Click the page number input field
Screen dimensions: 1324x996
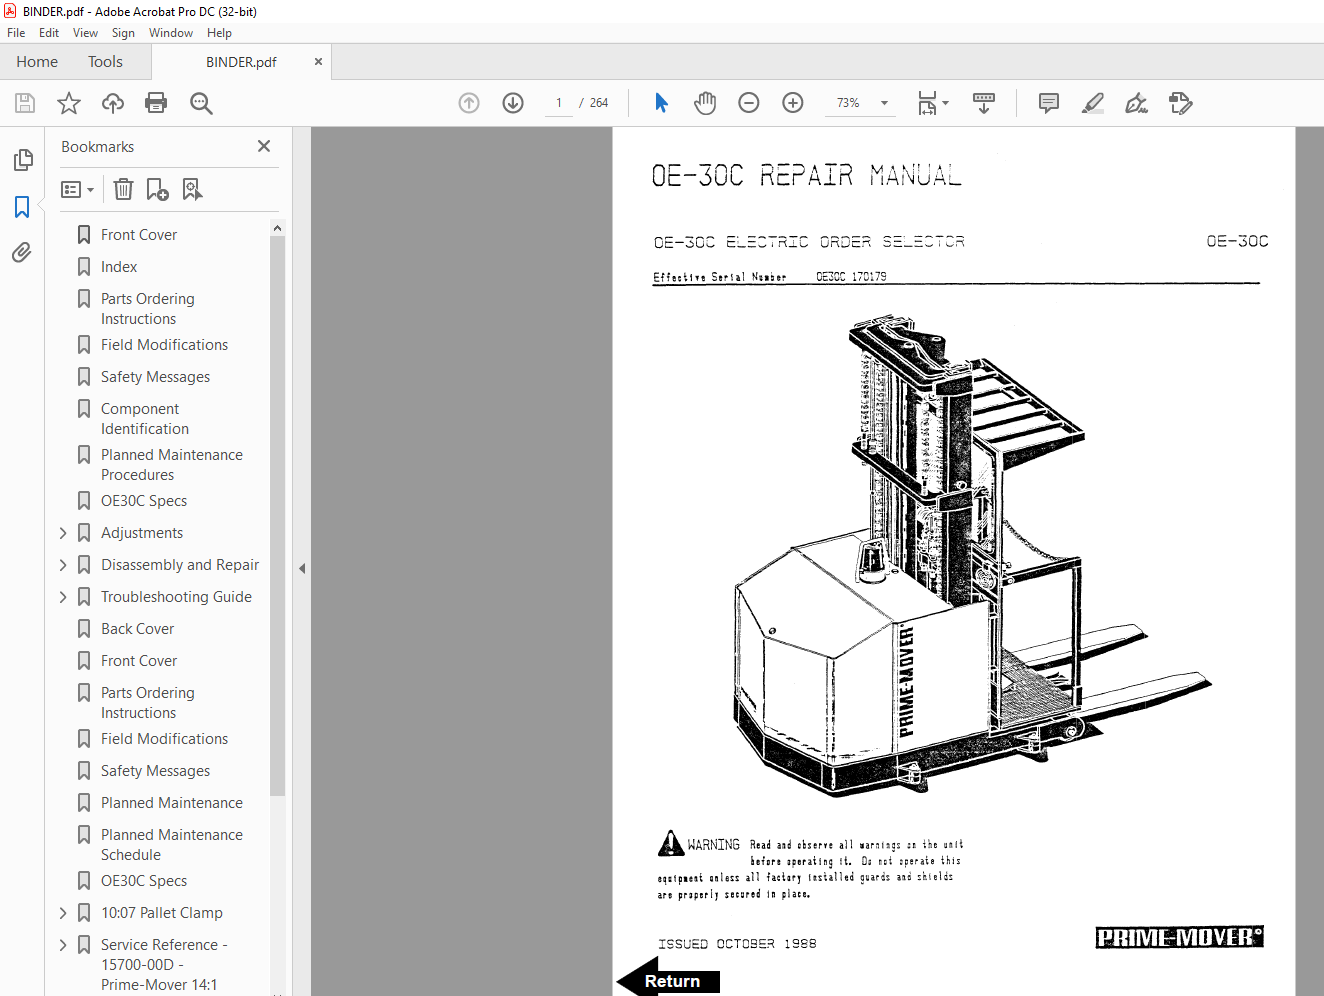(x=558, y=103)
